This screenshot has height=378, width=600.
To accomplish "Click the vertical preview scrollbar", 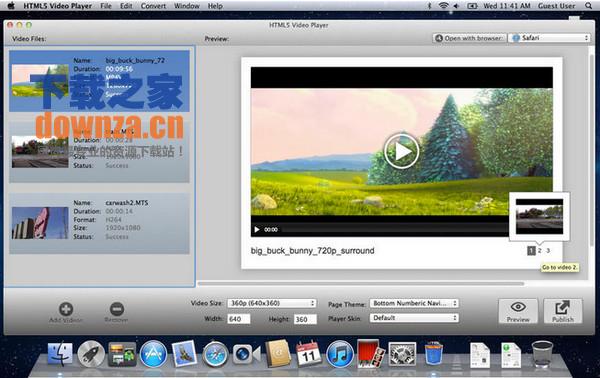I will coord(592,149).
